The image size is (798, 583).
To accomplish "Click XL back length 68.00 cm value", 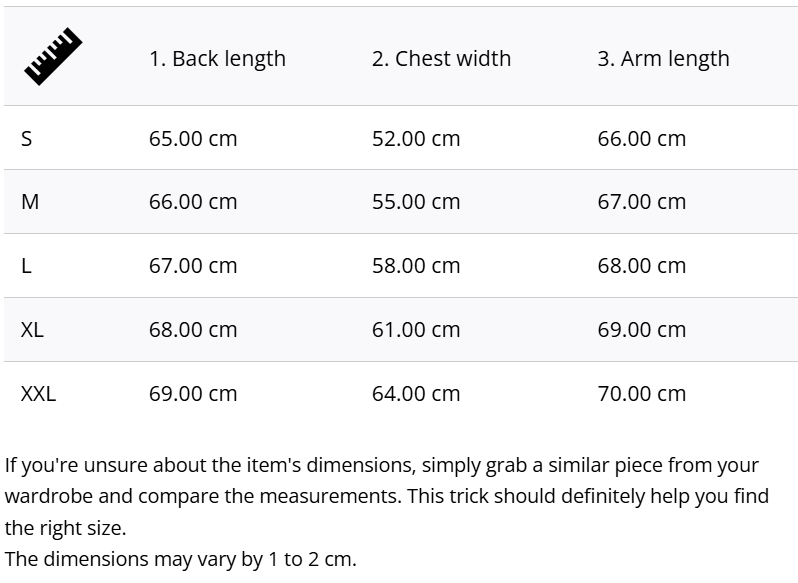I will coord(193,330).
